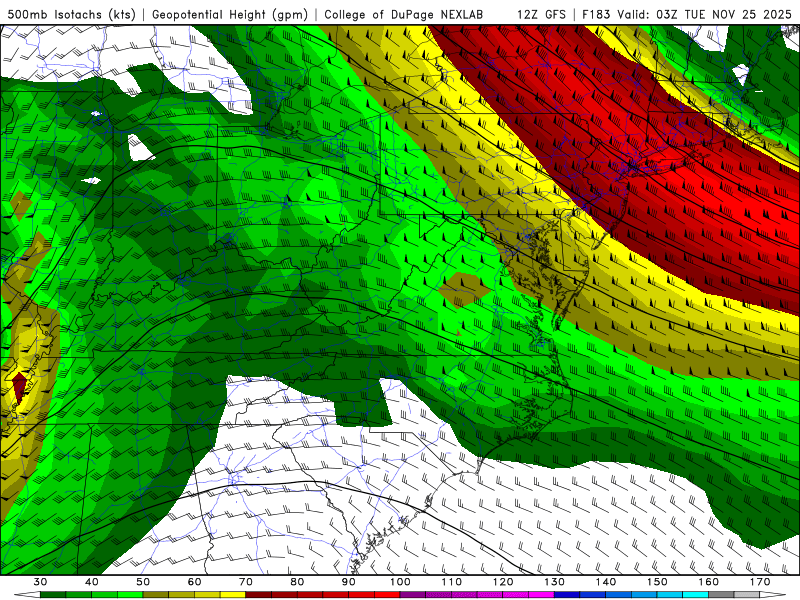Click the legend value '70'

point(246,582)
